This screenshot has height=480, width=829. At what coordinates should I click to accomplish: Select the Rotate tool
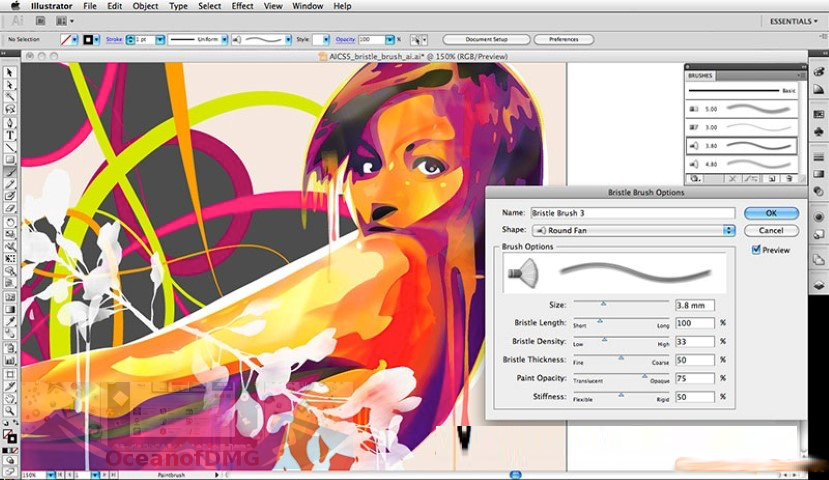10,222
